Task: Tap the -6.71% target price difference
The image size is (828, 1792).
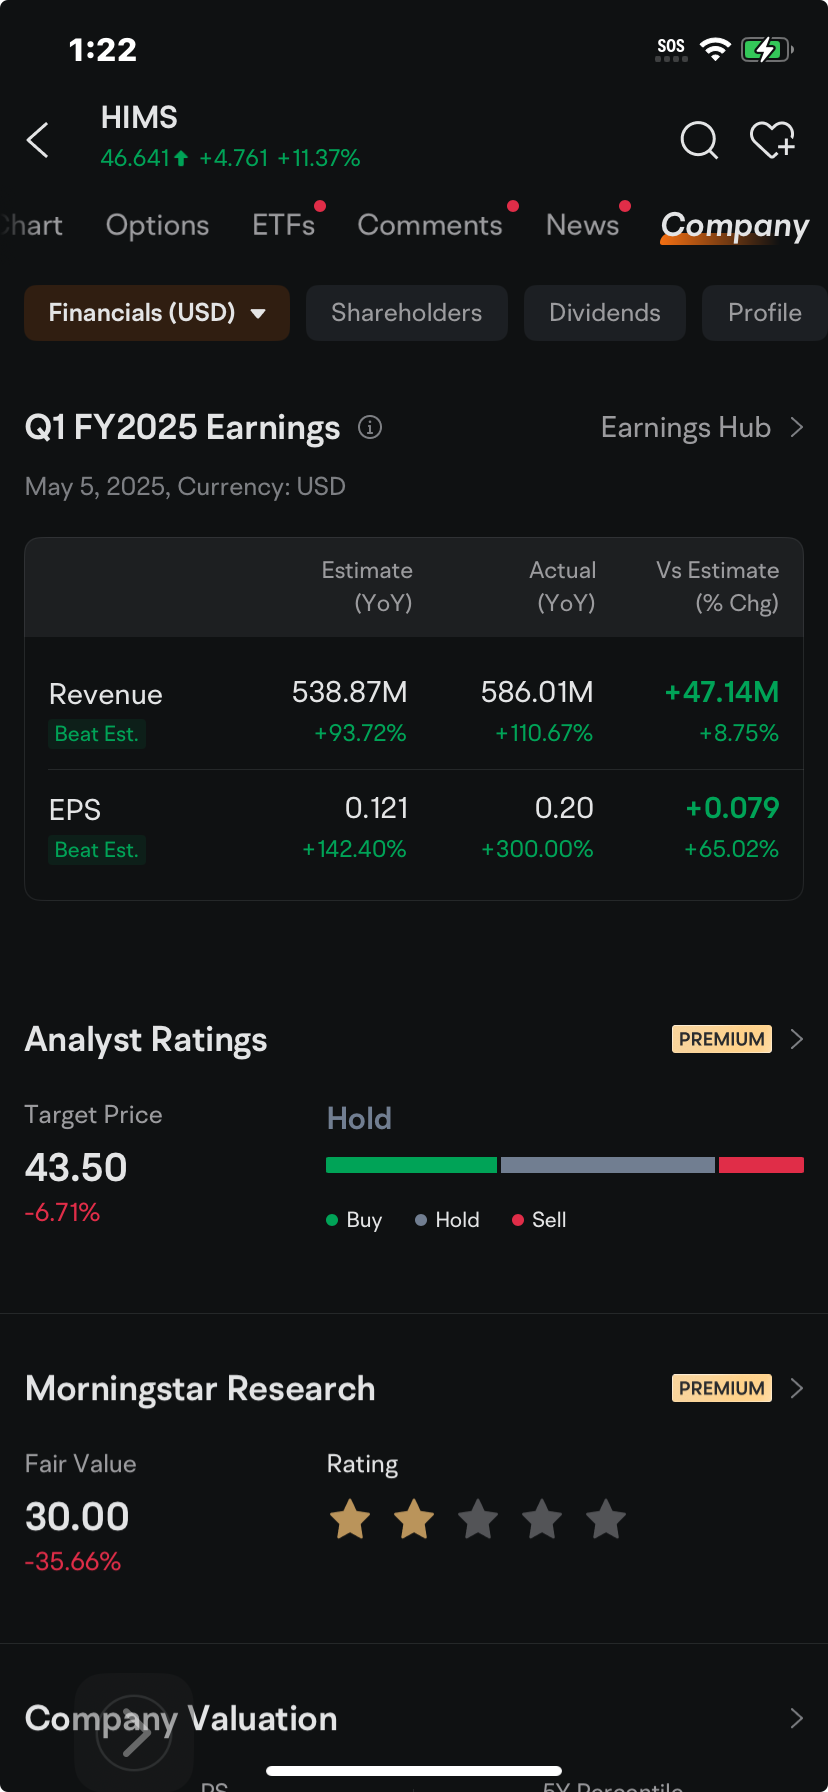Action: pos(62,1213)
